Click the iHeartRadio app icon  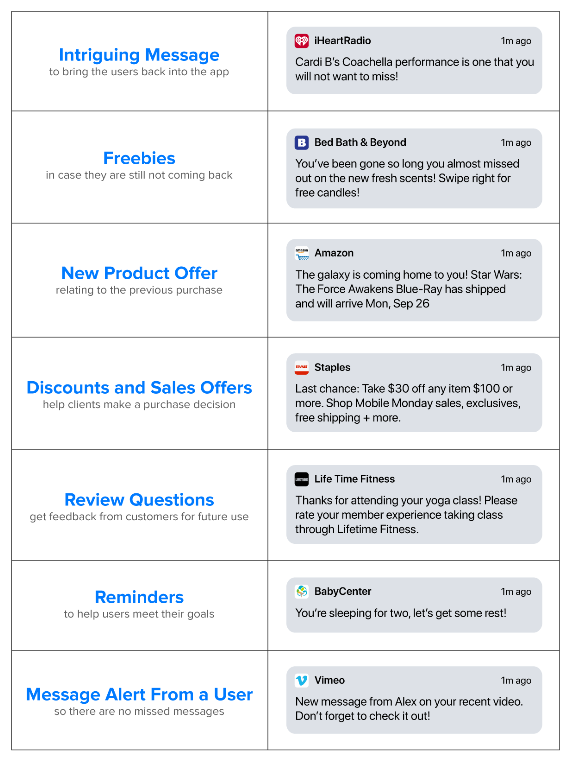tap(302, 41)
